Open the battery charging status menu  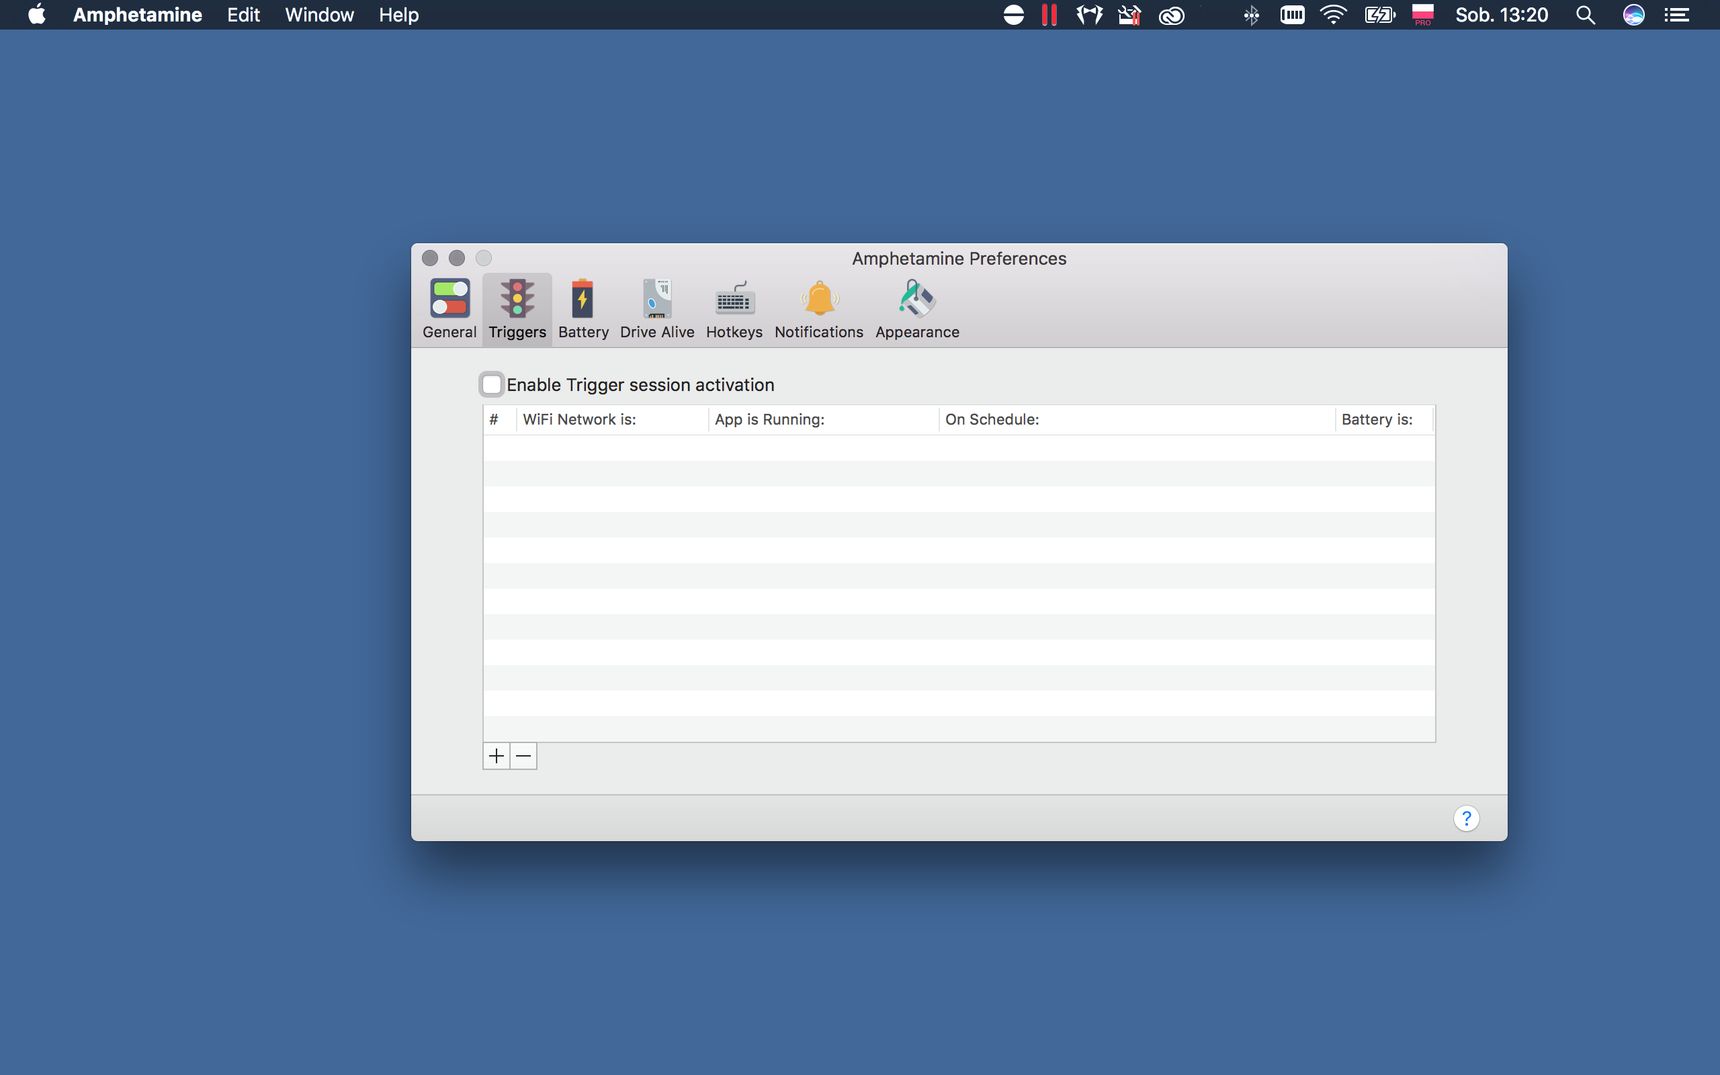click(x=1380, y=15)
